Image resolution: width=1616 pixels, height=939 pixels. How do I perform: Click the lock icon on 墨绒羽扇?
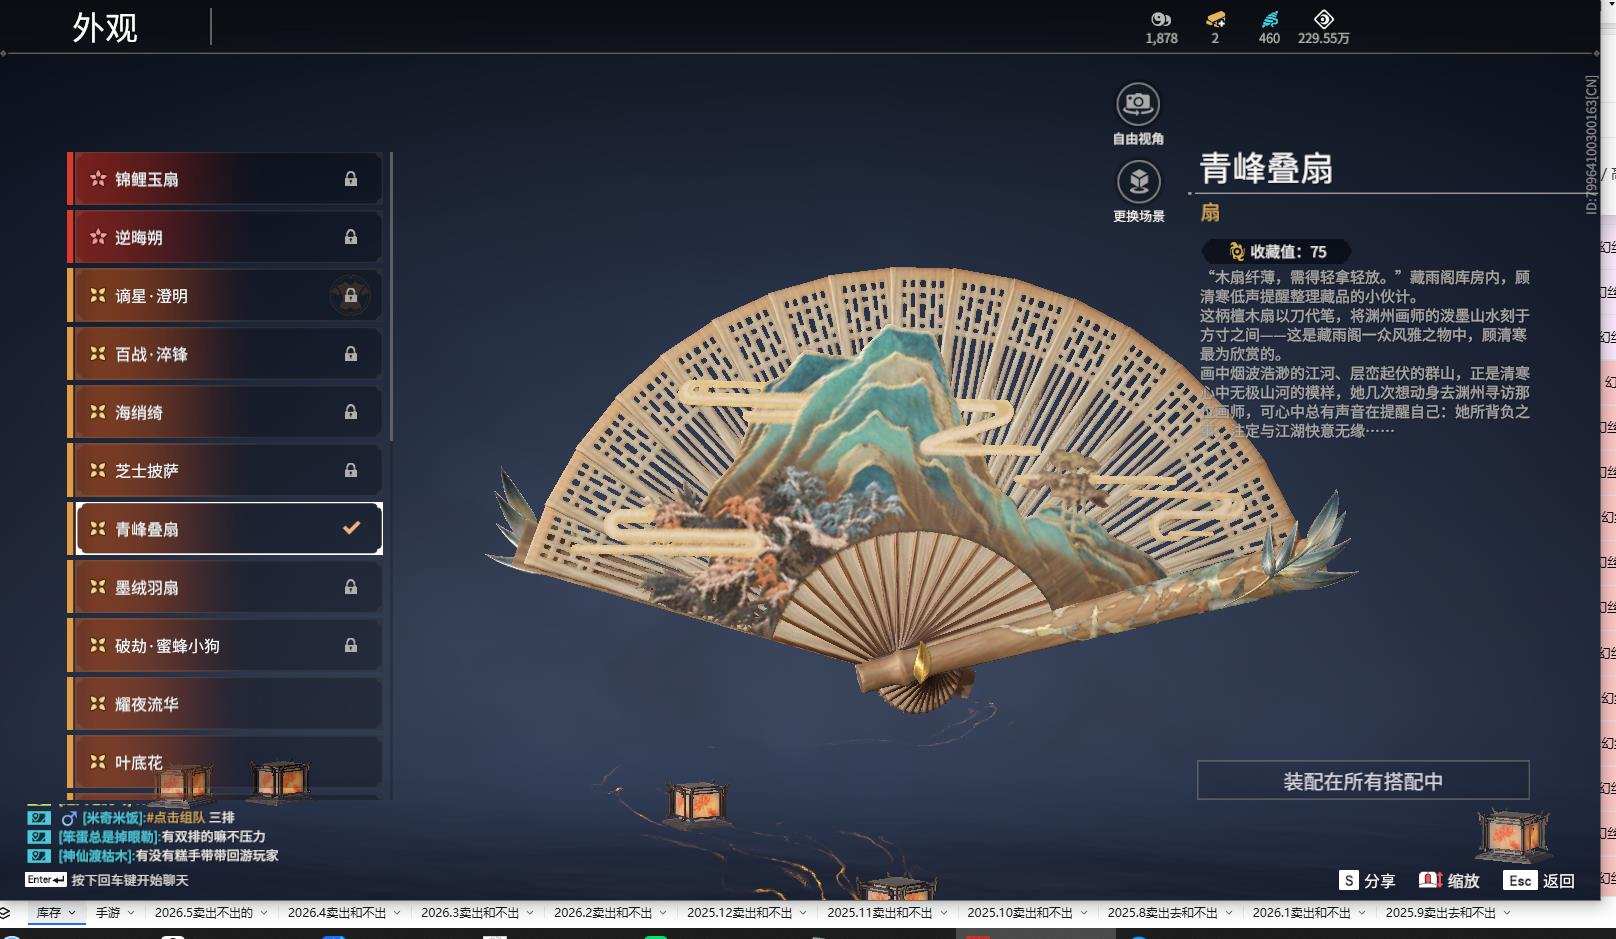(351, 587)
